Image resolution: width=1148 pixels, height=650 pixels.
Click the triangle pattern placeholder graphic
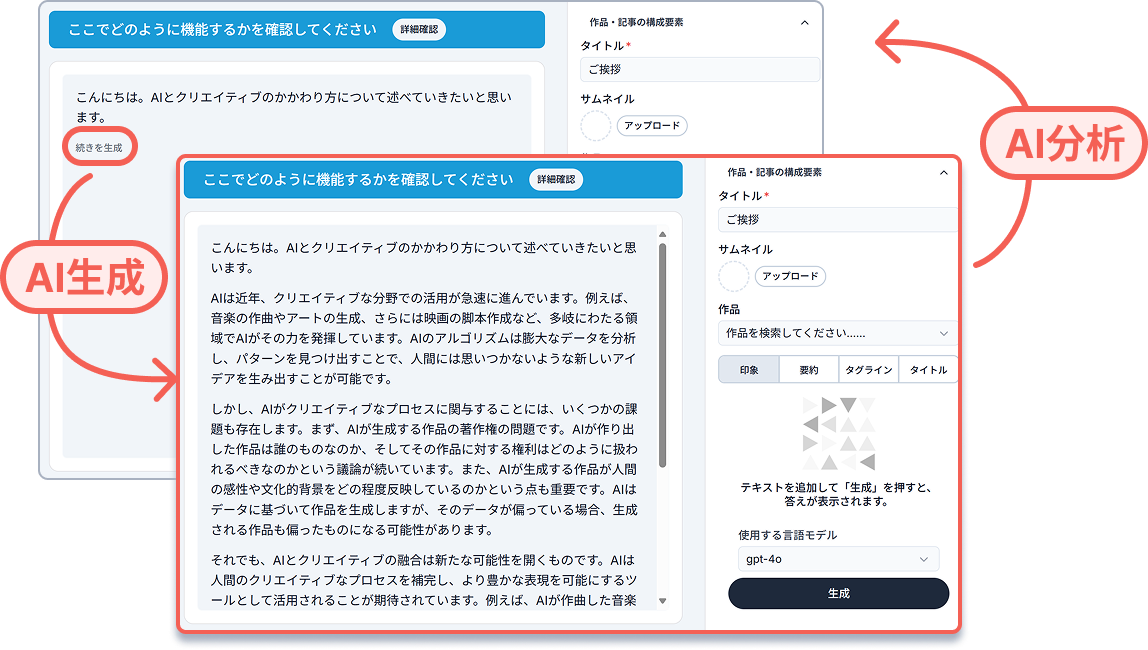click(838, 433)
